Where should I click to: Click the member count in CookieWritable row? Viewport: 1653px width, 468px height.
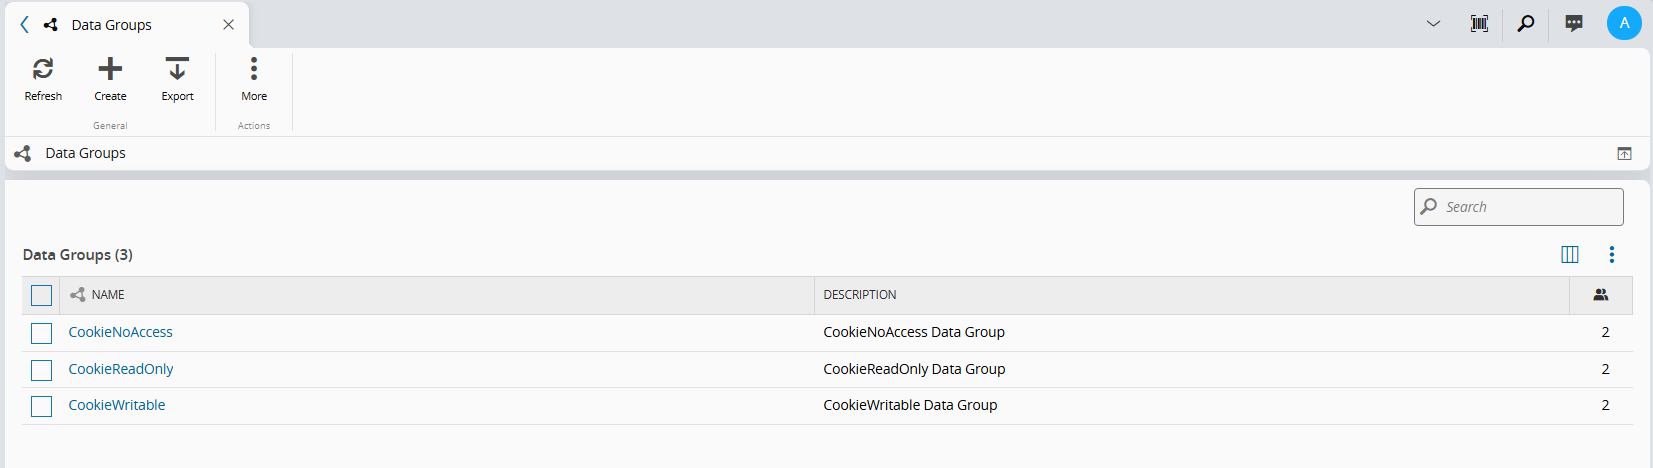click(x=1605, y=405)
